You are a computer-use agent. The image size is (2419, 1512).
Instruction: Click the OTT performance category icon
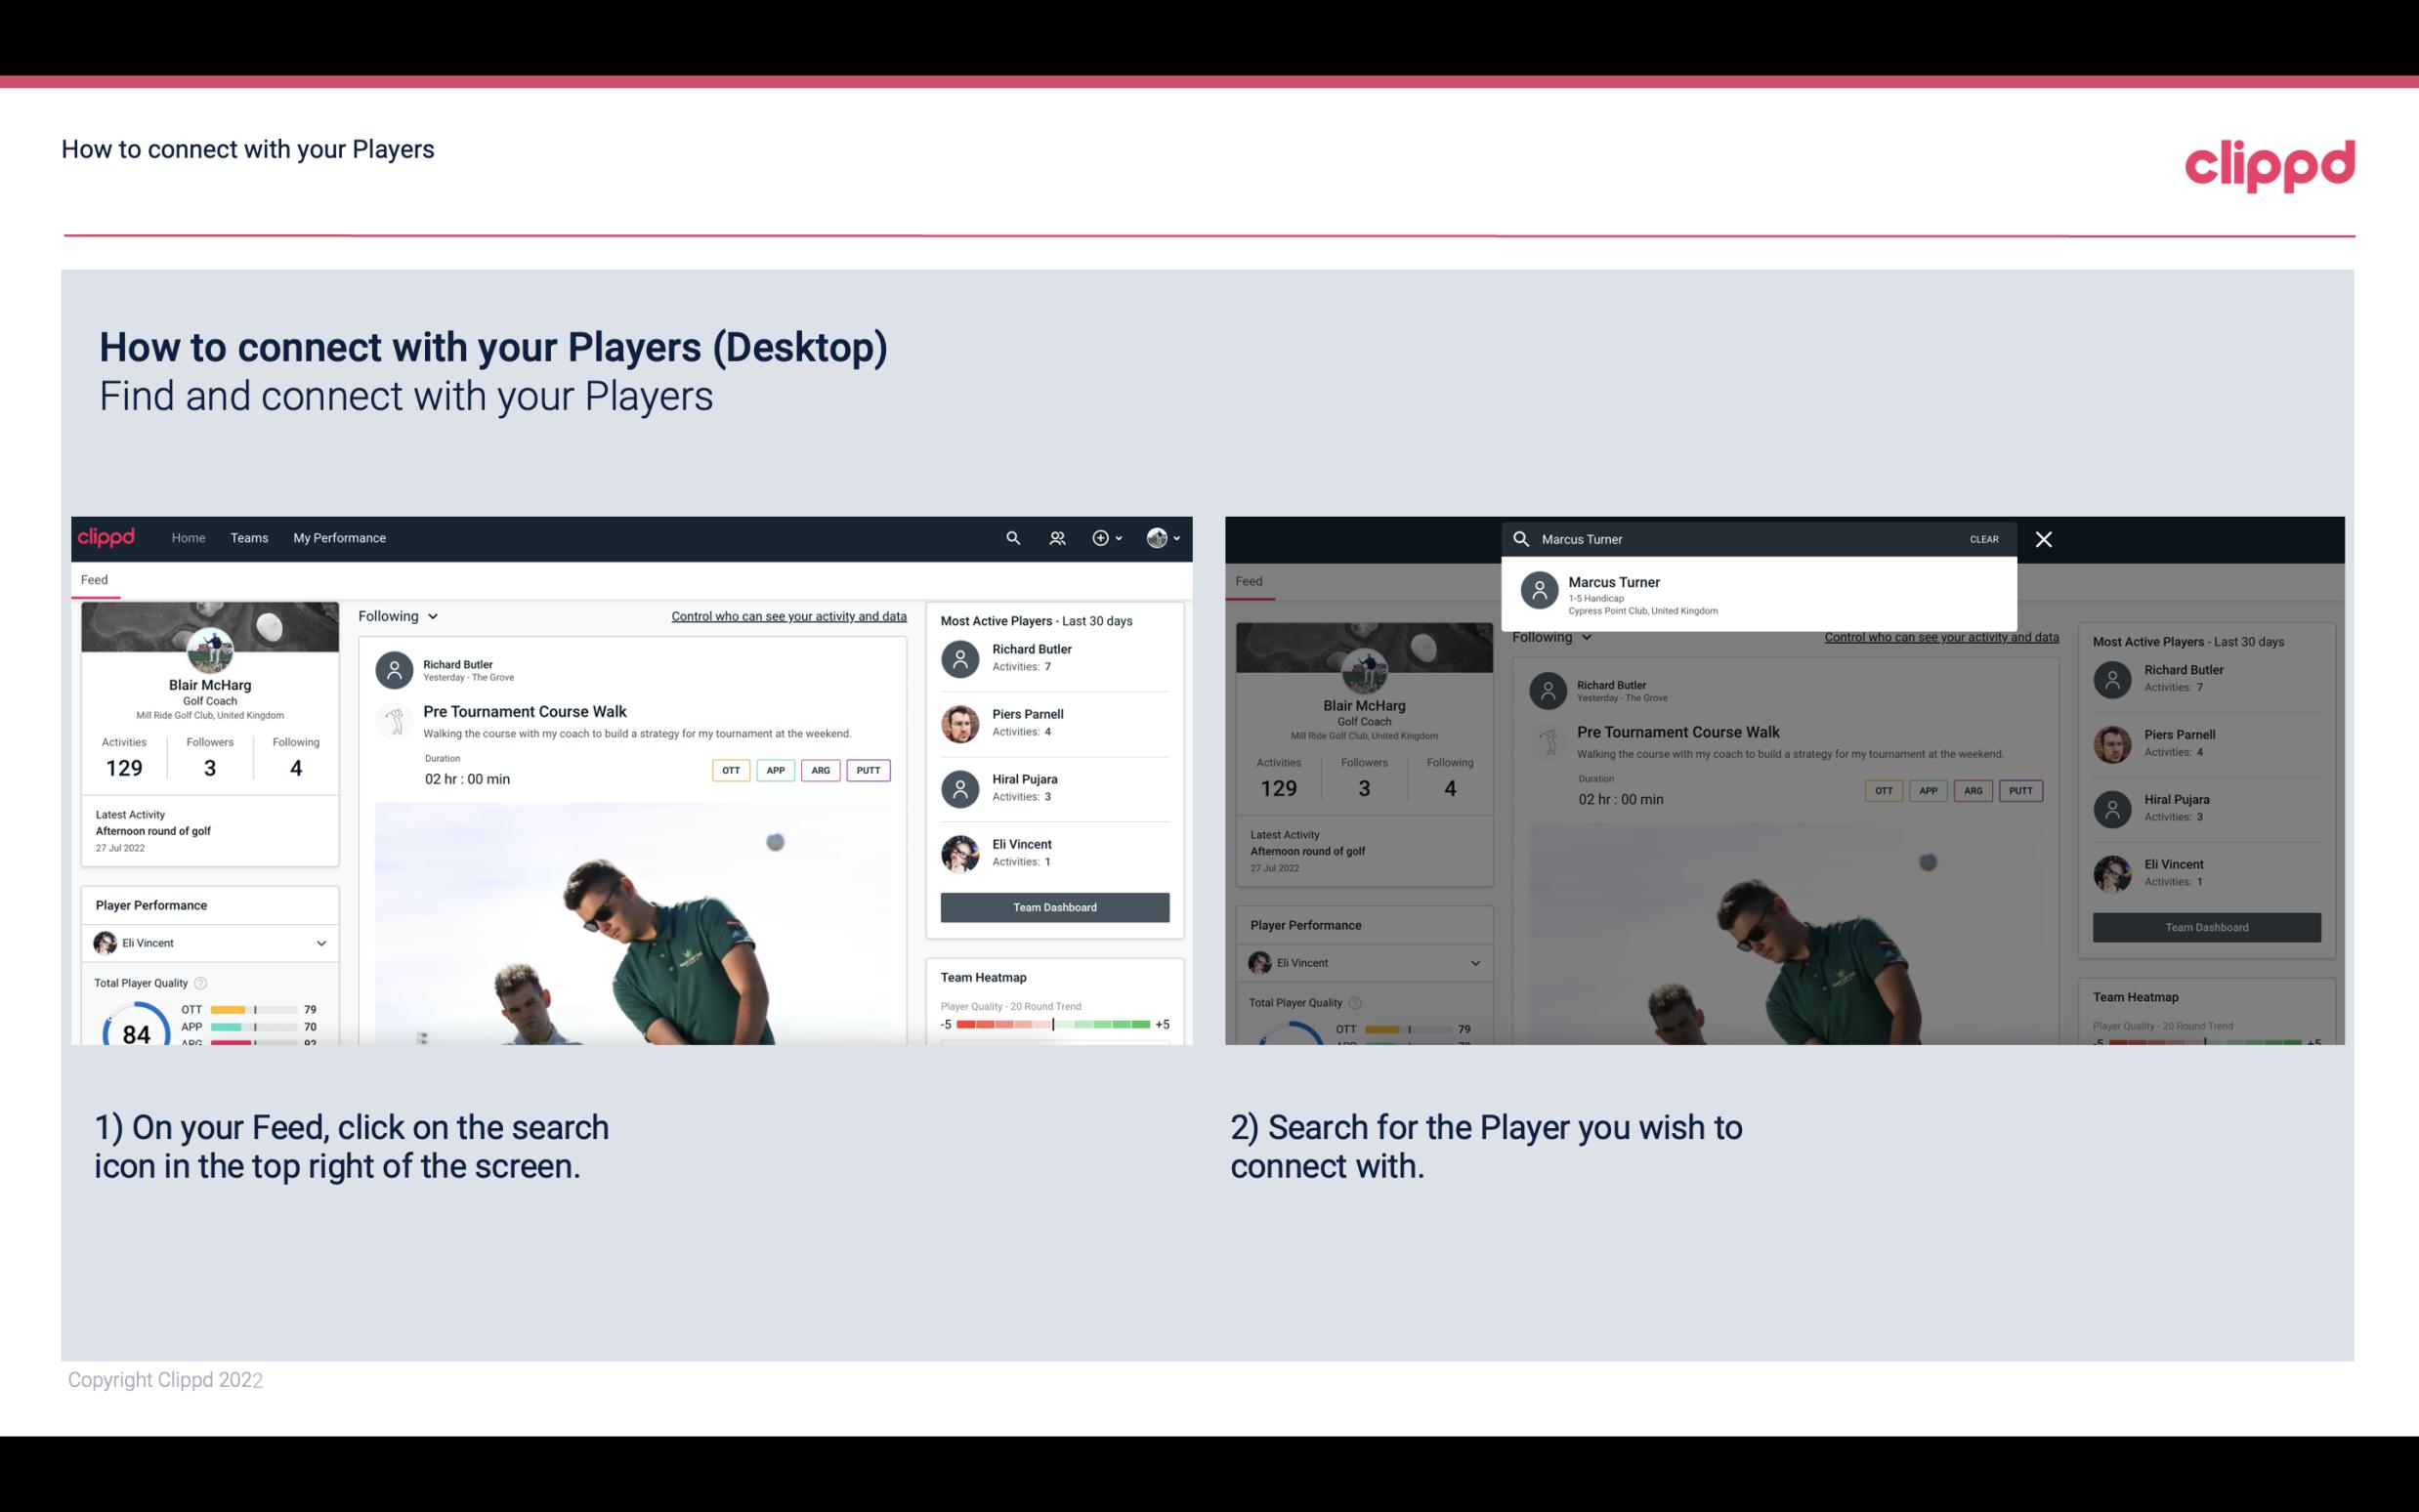pos(728,768)
